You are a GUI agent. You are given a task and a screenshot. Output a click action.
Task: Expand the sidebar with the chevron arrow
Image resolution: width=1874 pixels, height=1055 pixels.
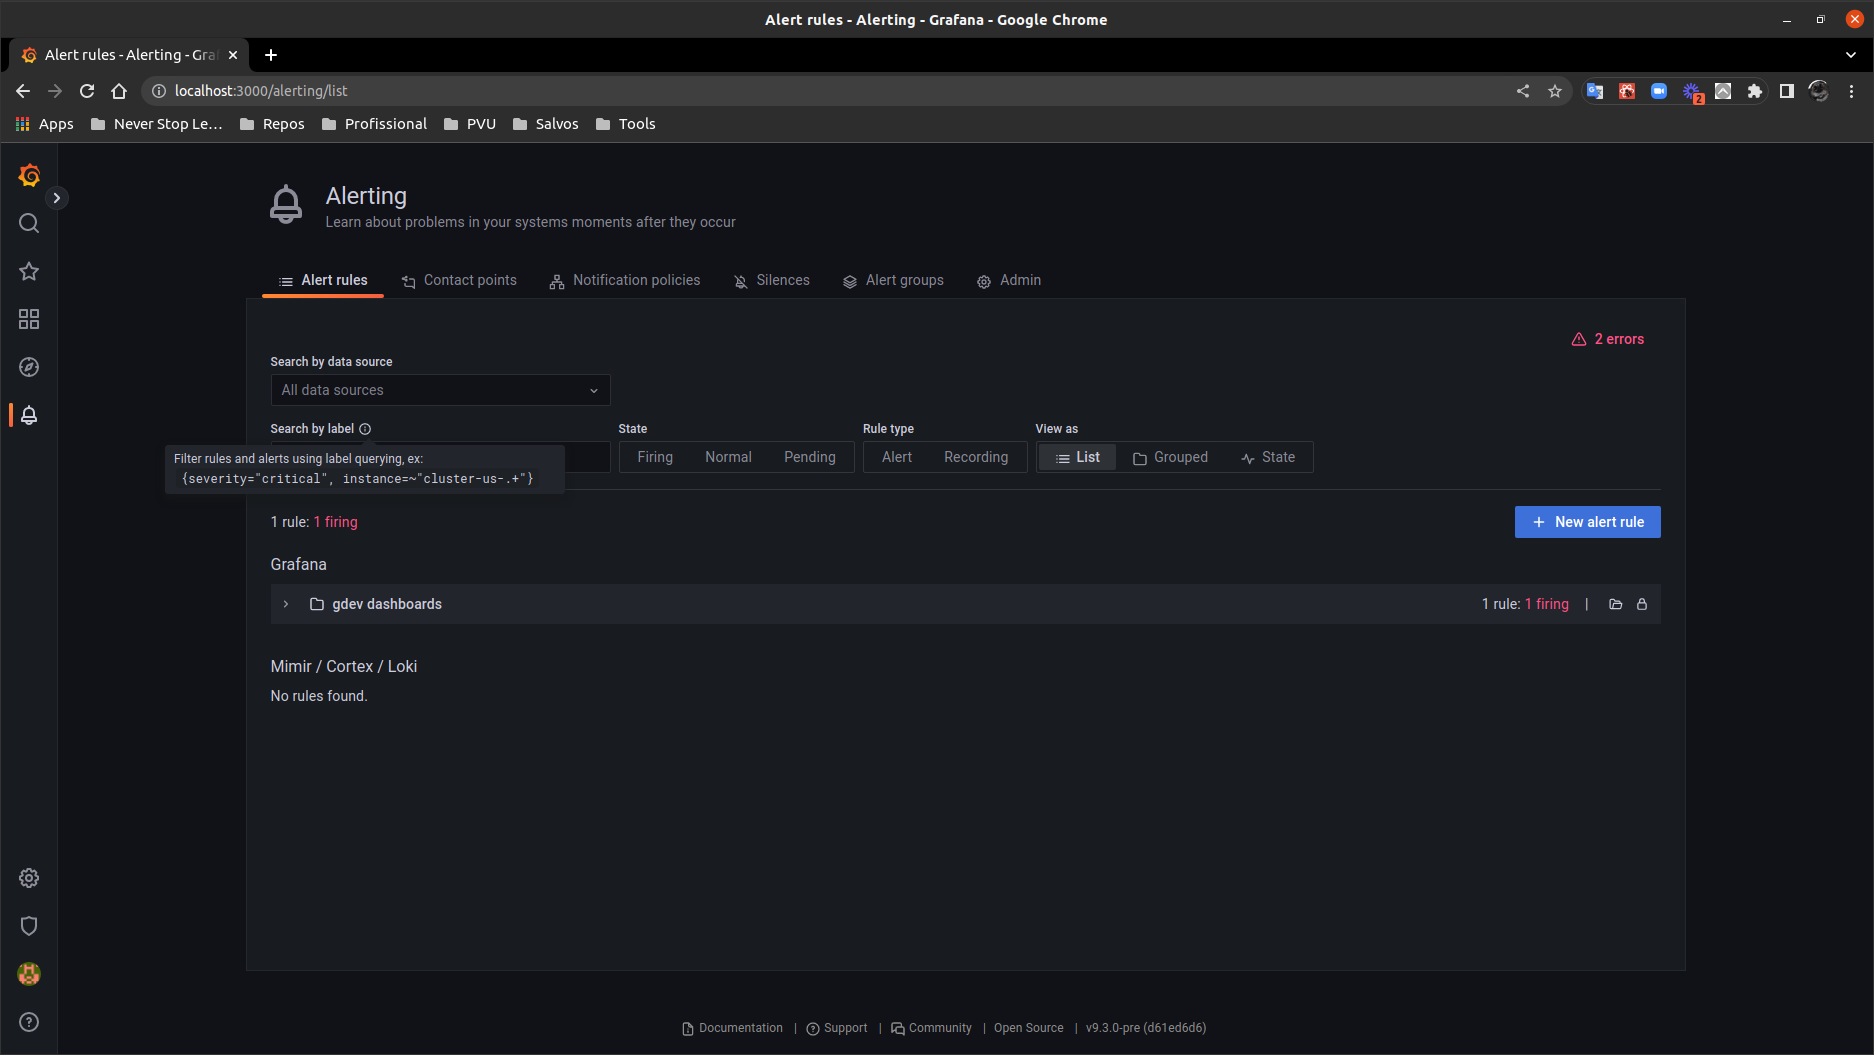tap(57, 198)
